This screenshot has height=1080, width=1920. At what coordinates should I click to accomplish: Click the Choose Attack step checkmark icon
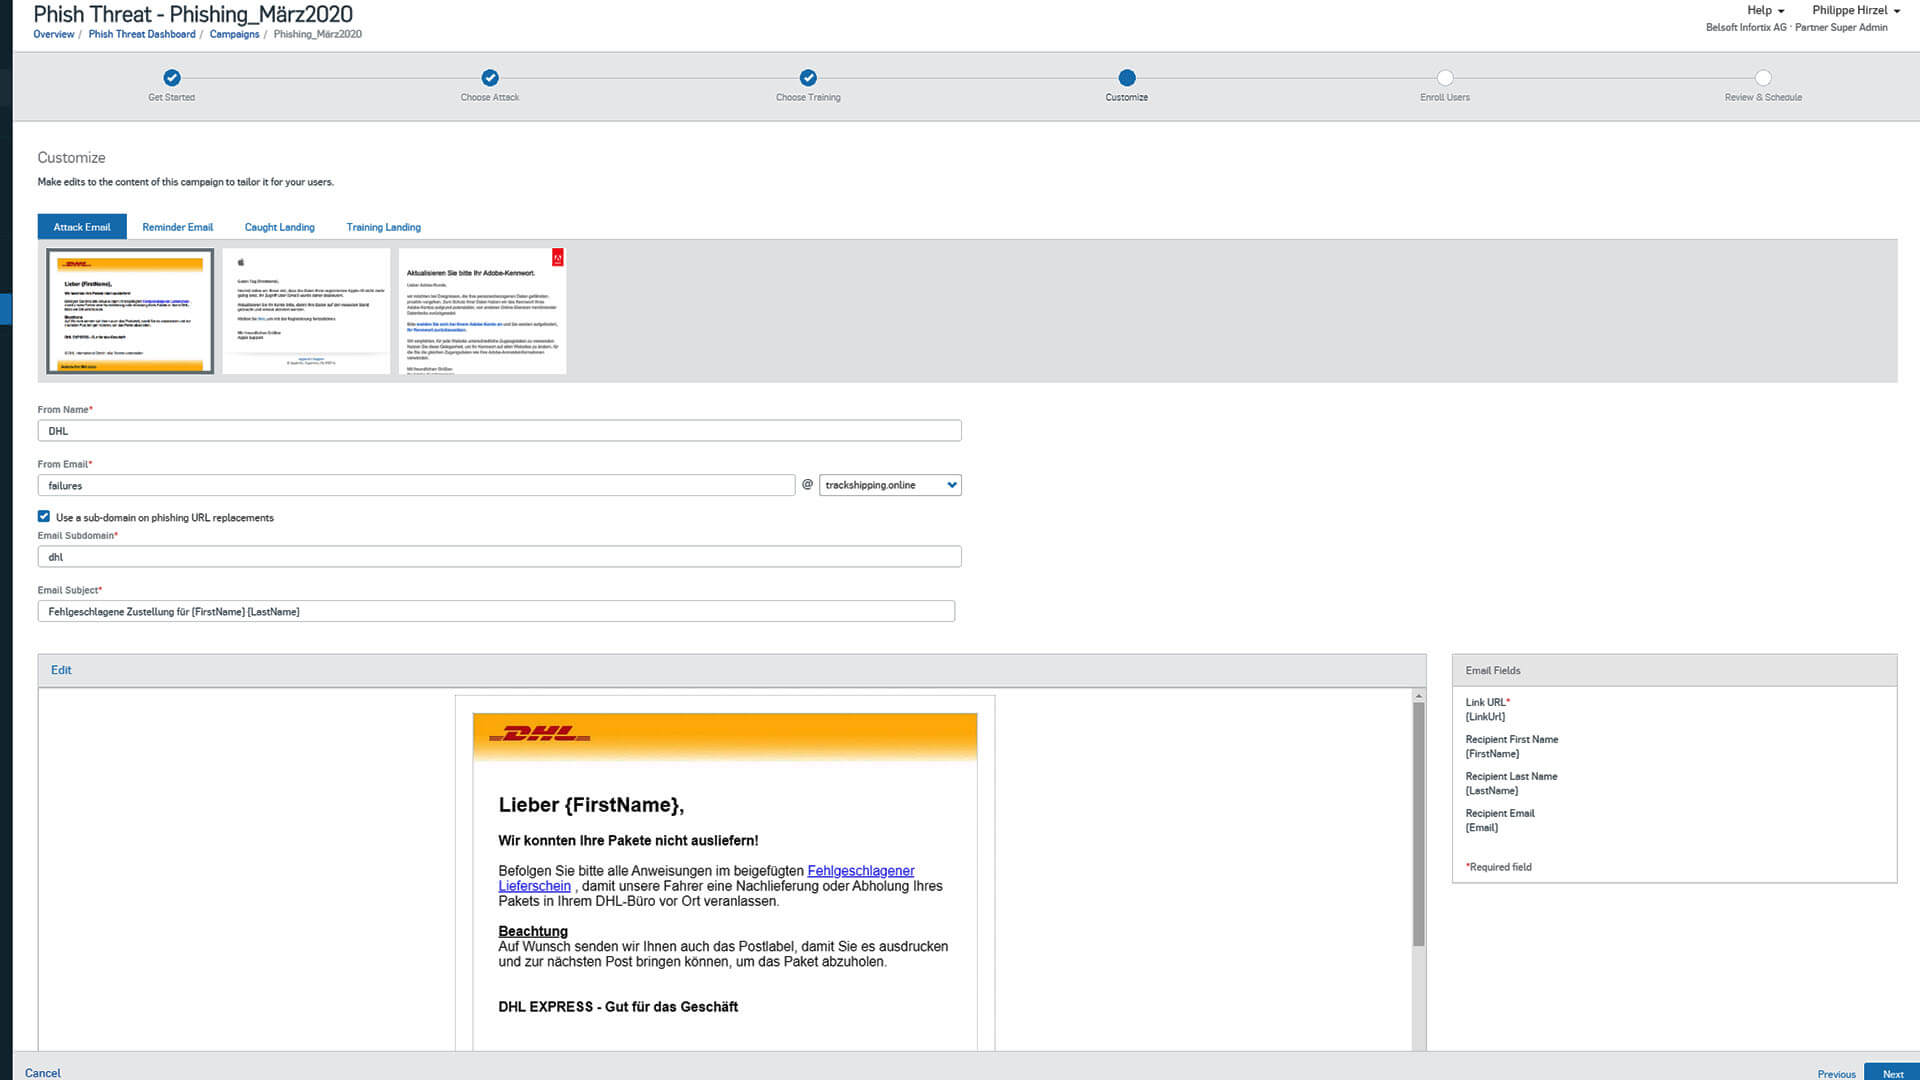pos(490,78)
